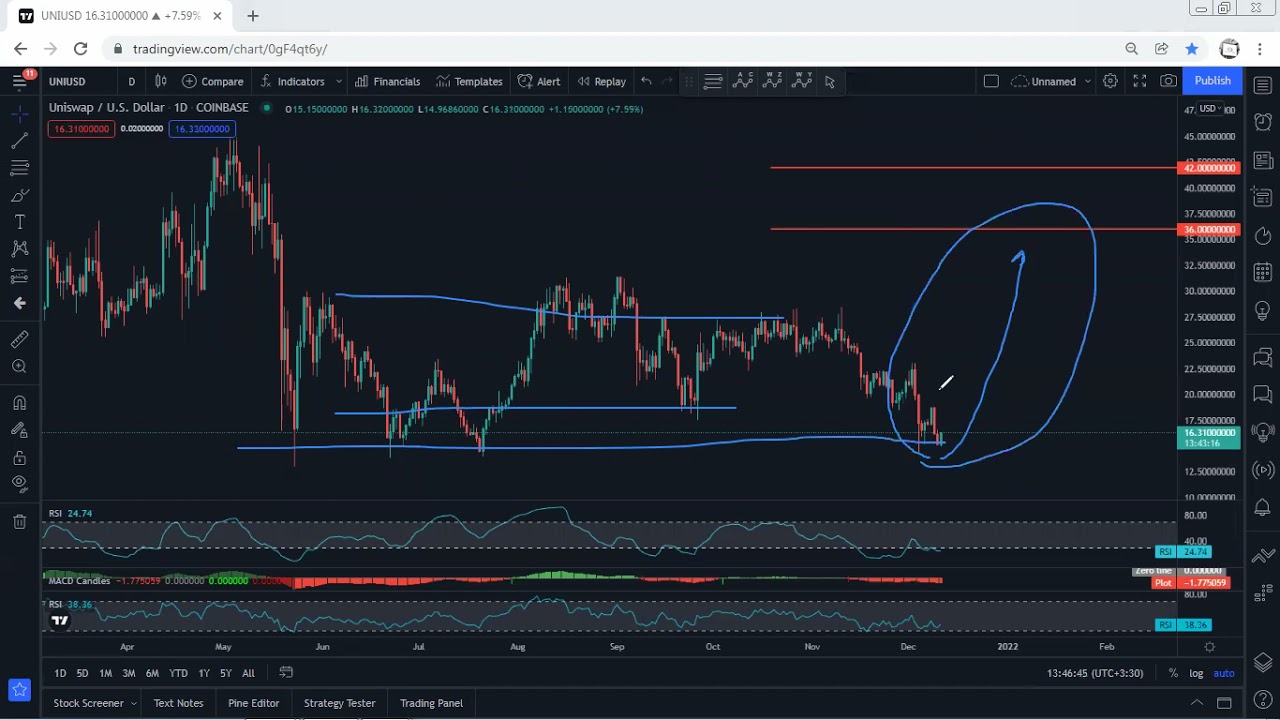
Task: Click the trash can remove drawings icon
Action: pyautogui.click(x=19, y=522)
